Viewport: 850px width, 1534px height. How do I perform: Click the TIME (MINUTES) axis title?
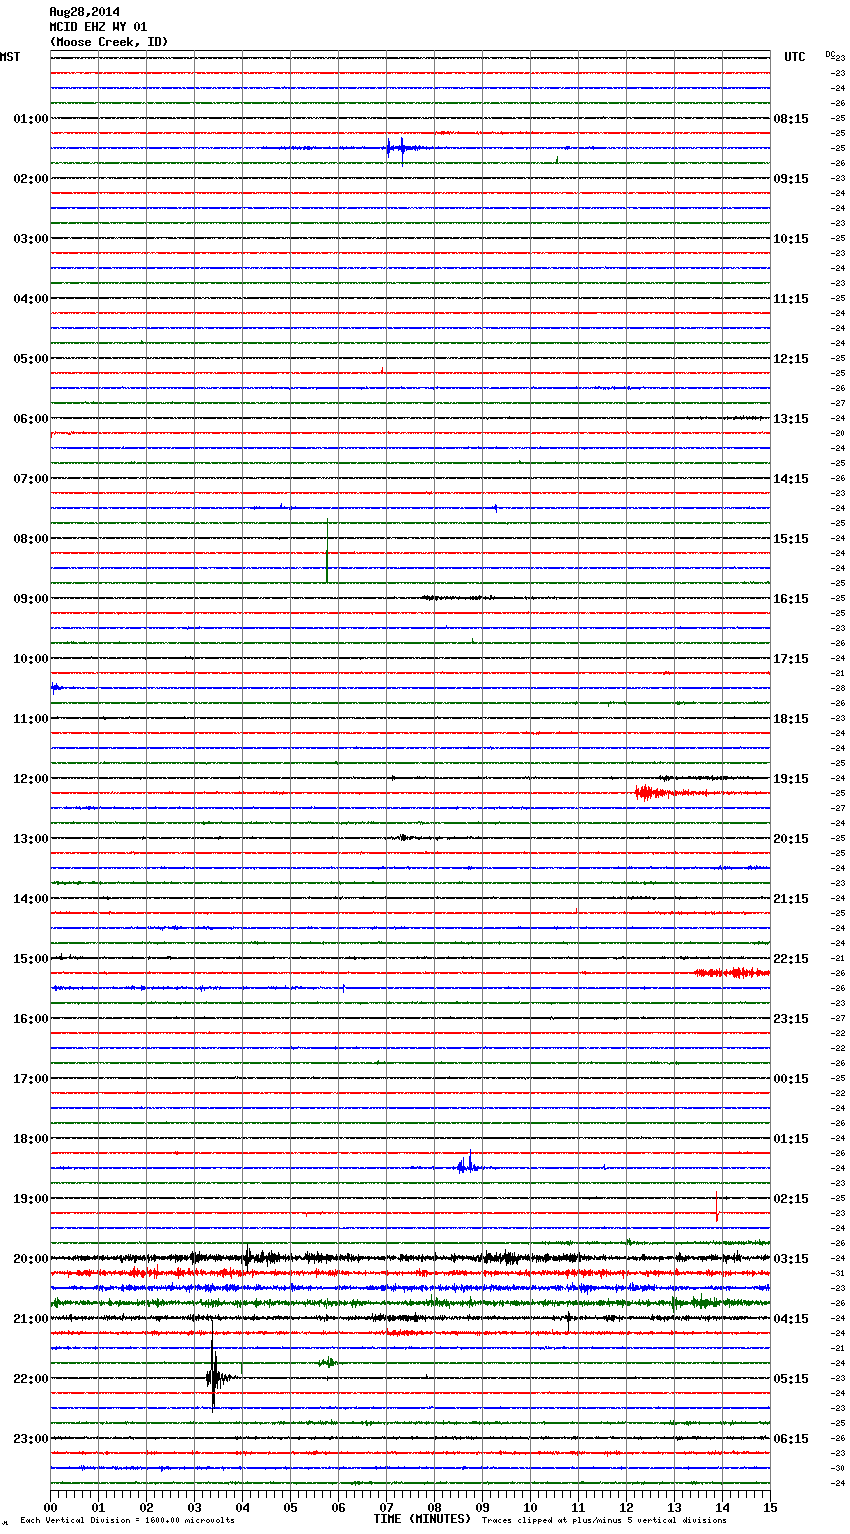tap(422, 1519)
